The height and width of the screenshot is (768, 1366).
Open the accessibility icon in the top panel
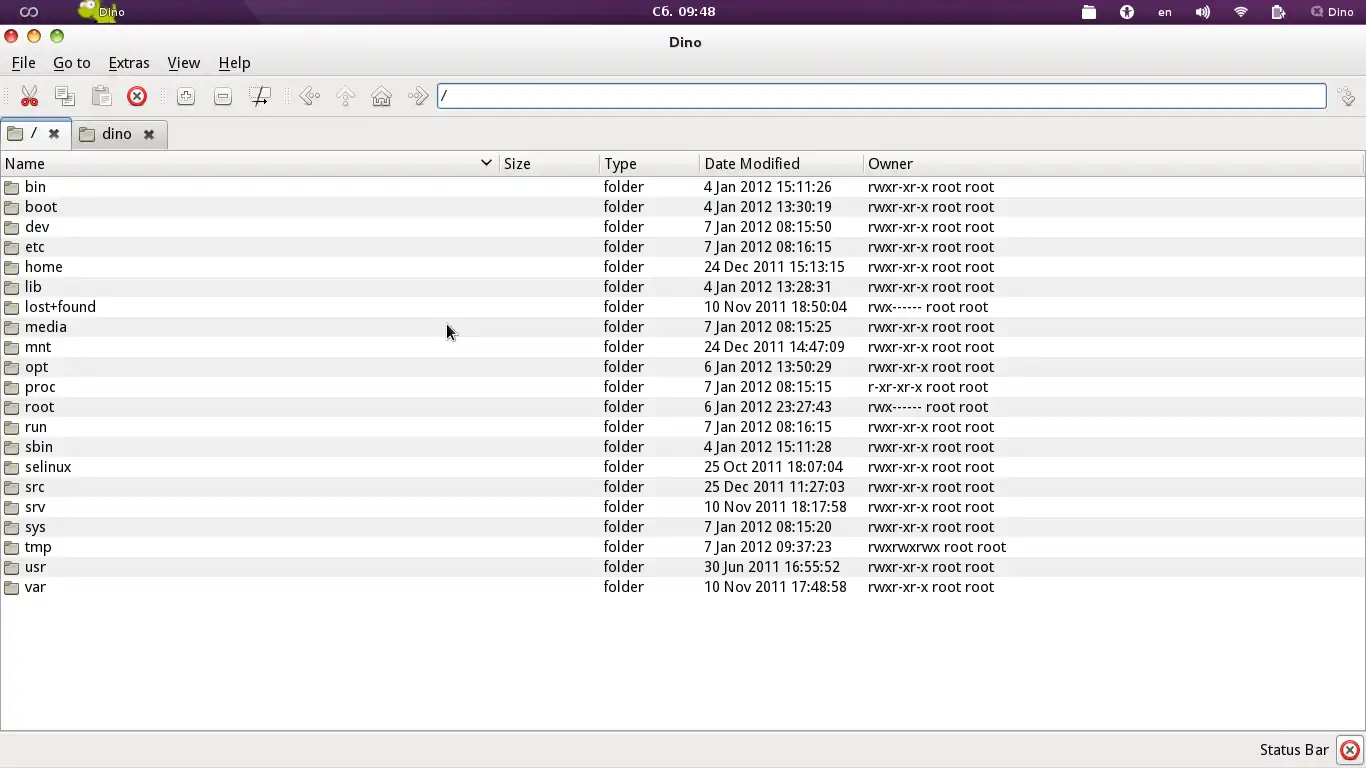click(1127, 12)
